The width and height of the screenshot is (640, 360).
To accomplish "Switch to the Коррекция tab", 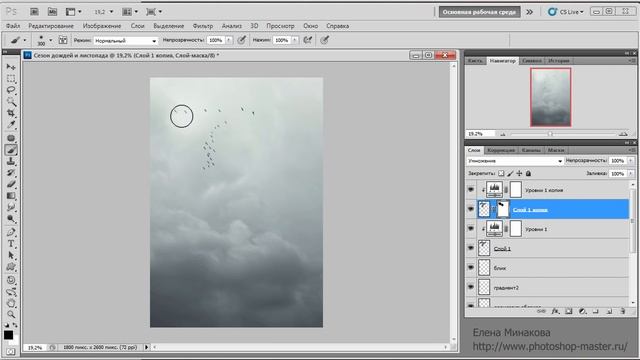I will pos(501,150).
